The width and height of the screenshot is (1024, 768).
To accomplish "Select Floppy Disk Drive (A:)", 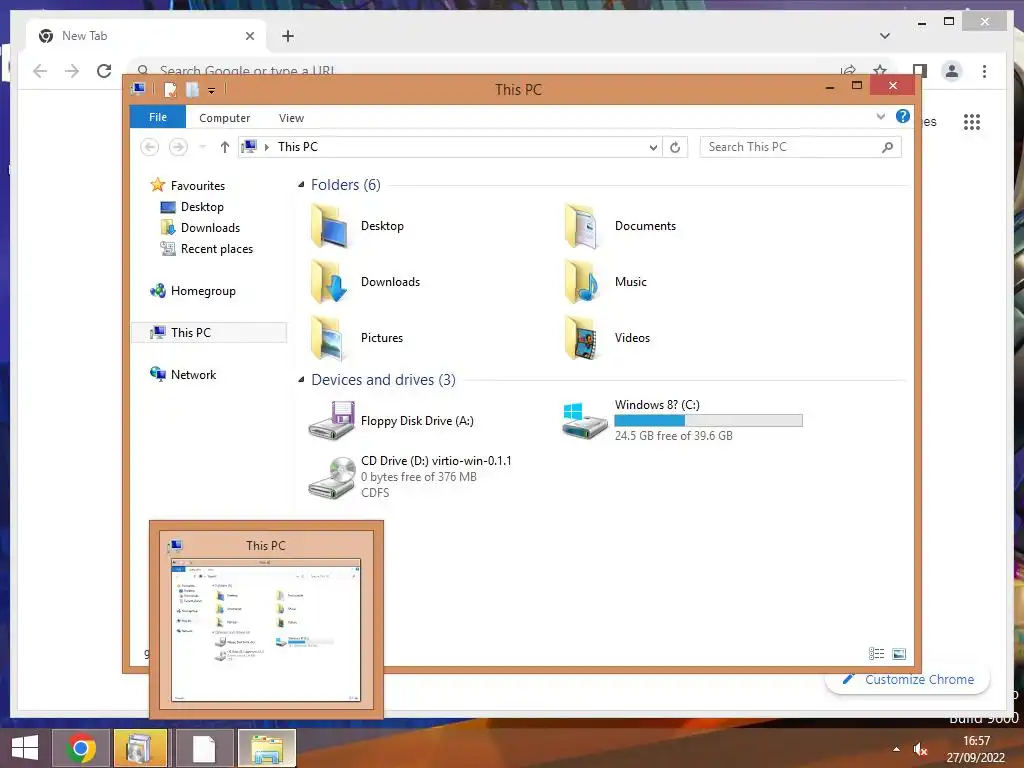I will click(x=391, y=421).
